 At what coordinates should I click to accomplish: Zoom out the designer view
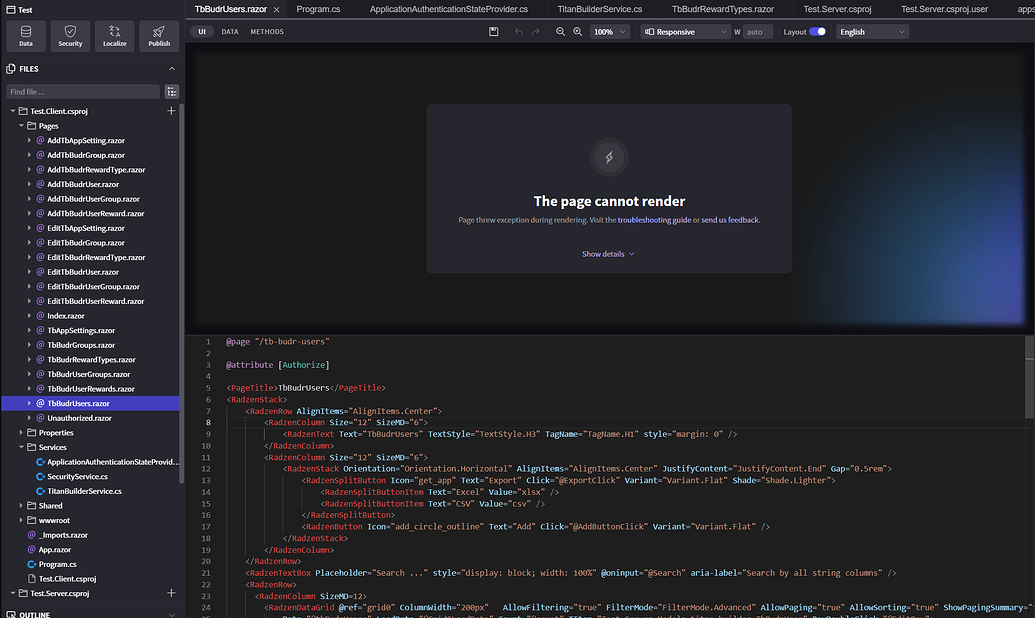point(560,32)
